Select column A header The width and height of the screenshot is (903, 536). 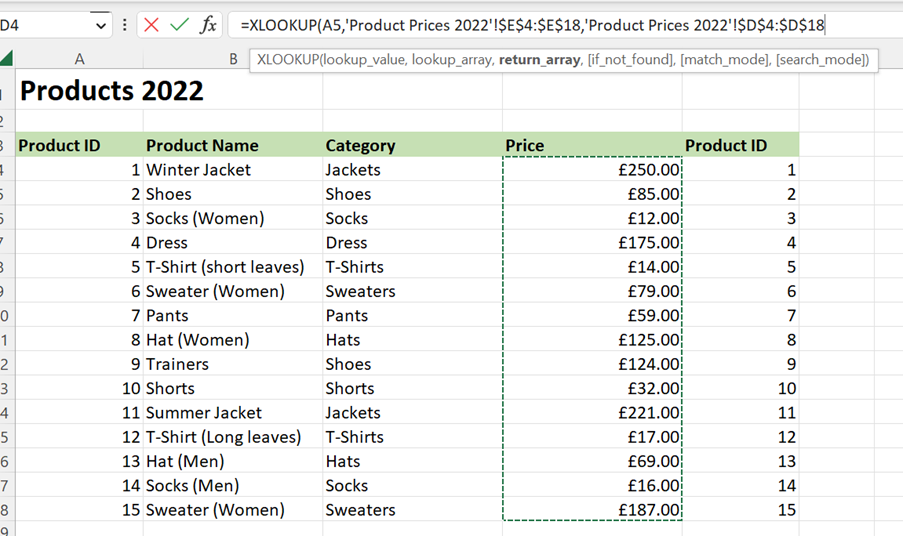point(79,59)
